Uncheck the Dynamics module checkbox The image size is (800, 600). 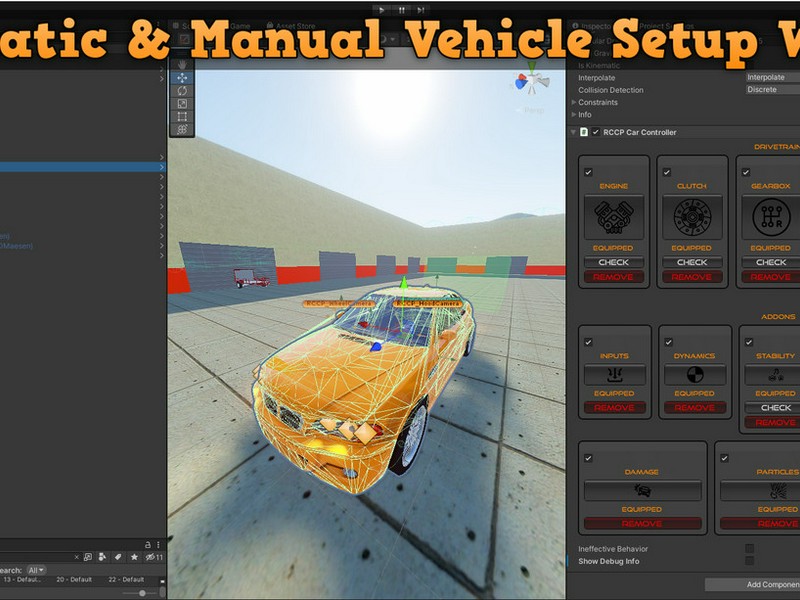coord(668,342)
